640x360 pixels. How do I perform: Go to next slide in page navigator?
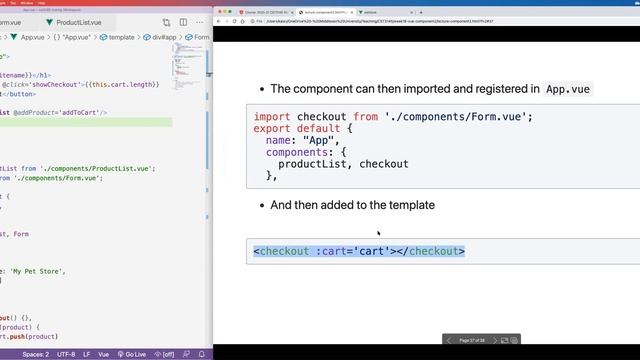coord(495,340)
